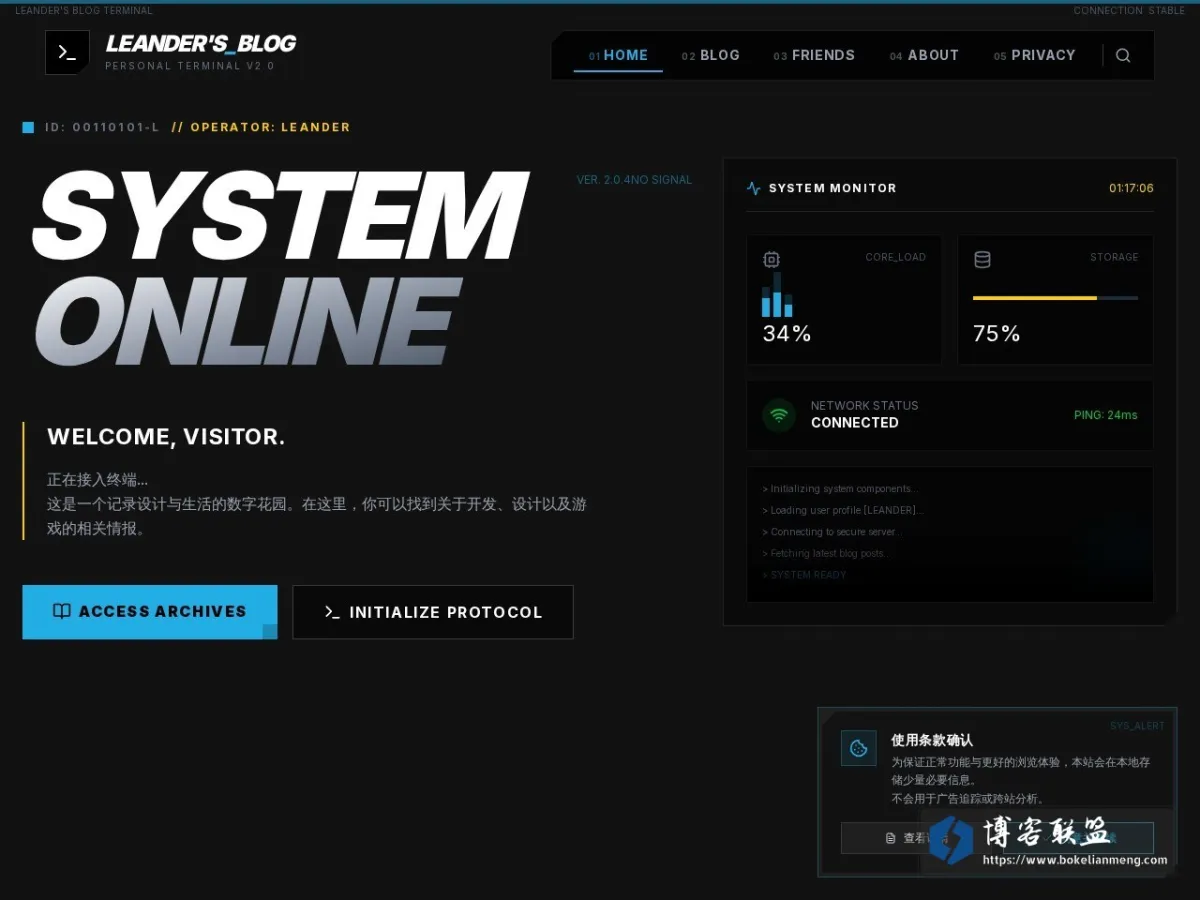Screen dimensions: 1200x900
Task: Click the 'Fetching latest blog posts' log line
Action: [825, 553]
